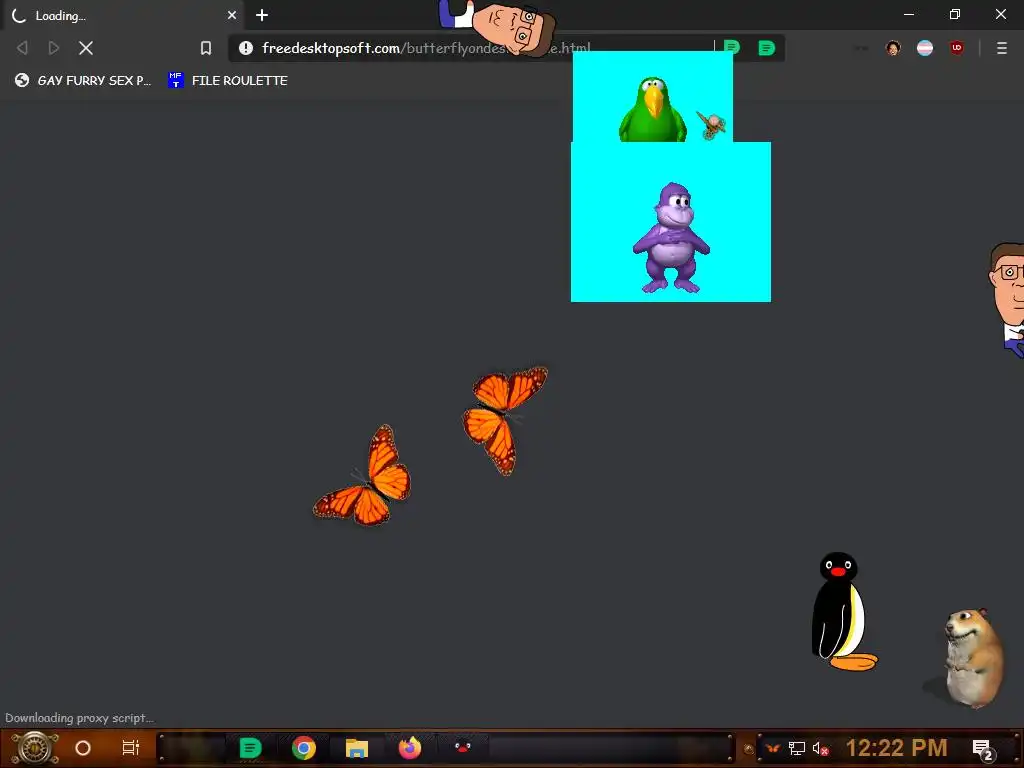Open the network tray icon
Image resolution: width=1024 pixels, height=768 pixels.
797,748
